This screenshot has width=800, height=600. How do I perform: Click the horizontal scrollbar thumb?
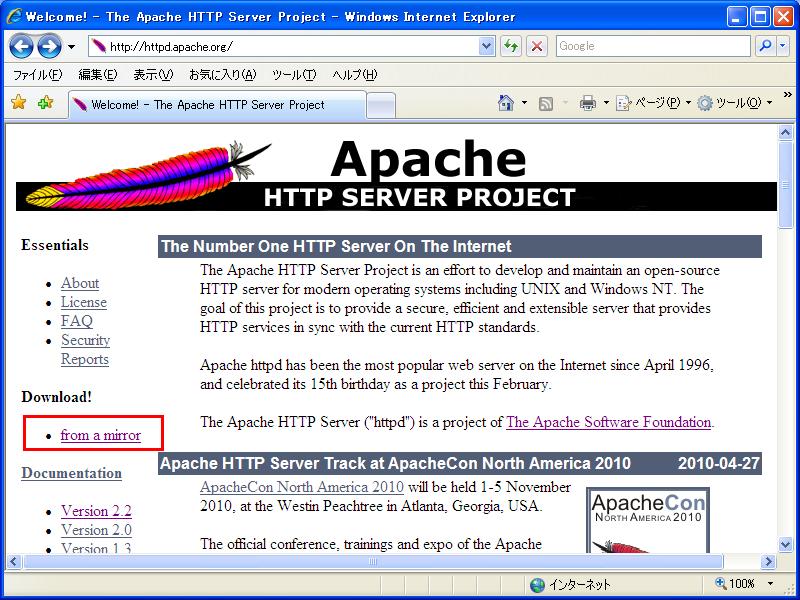[x=373, y=562]
